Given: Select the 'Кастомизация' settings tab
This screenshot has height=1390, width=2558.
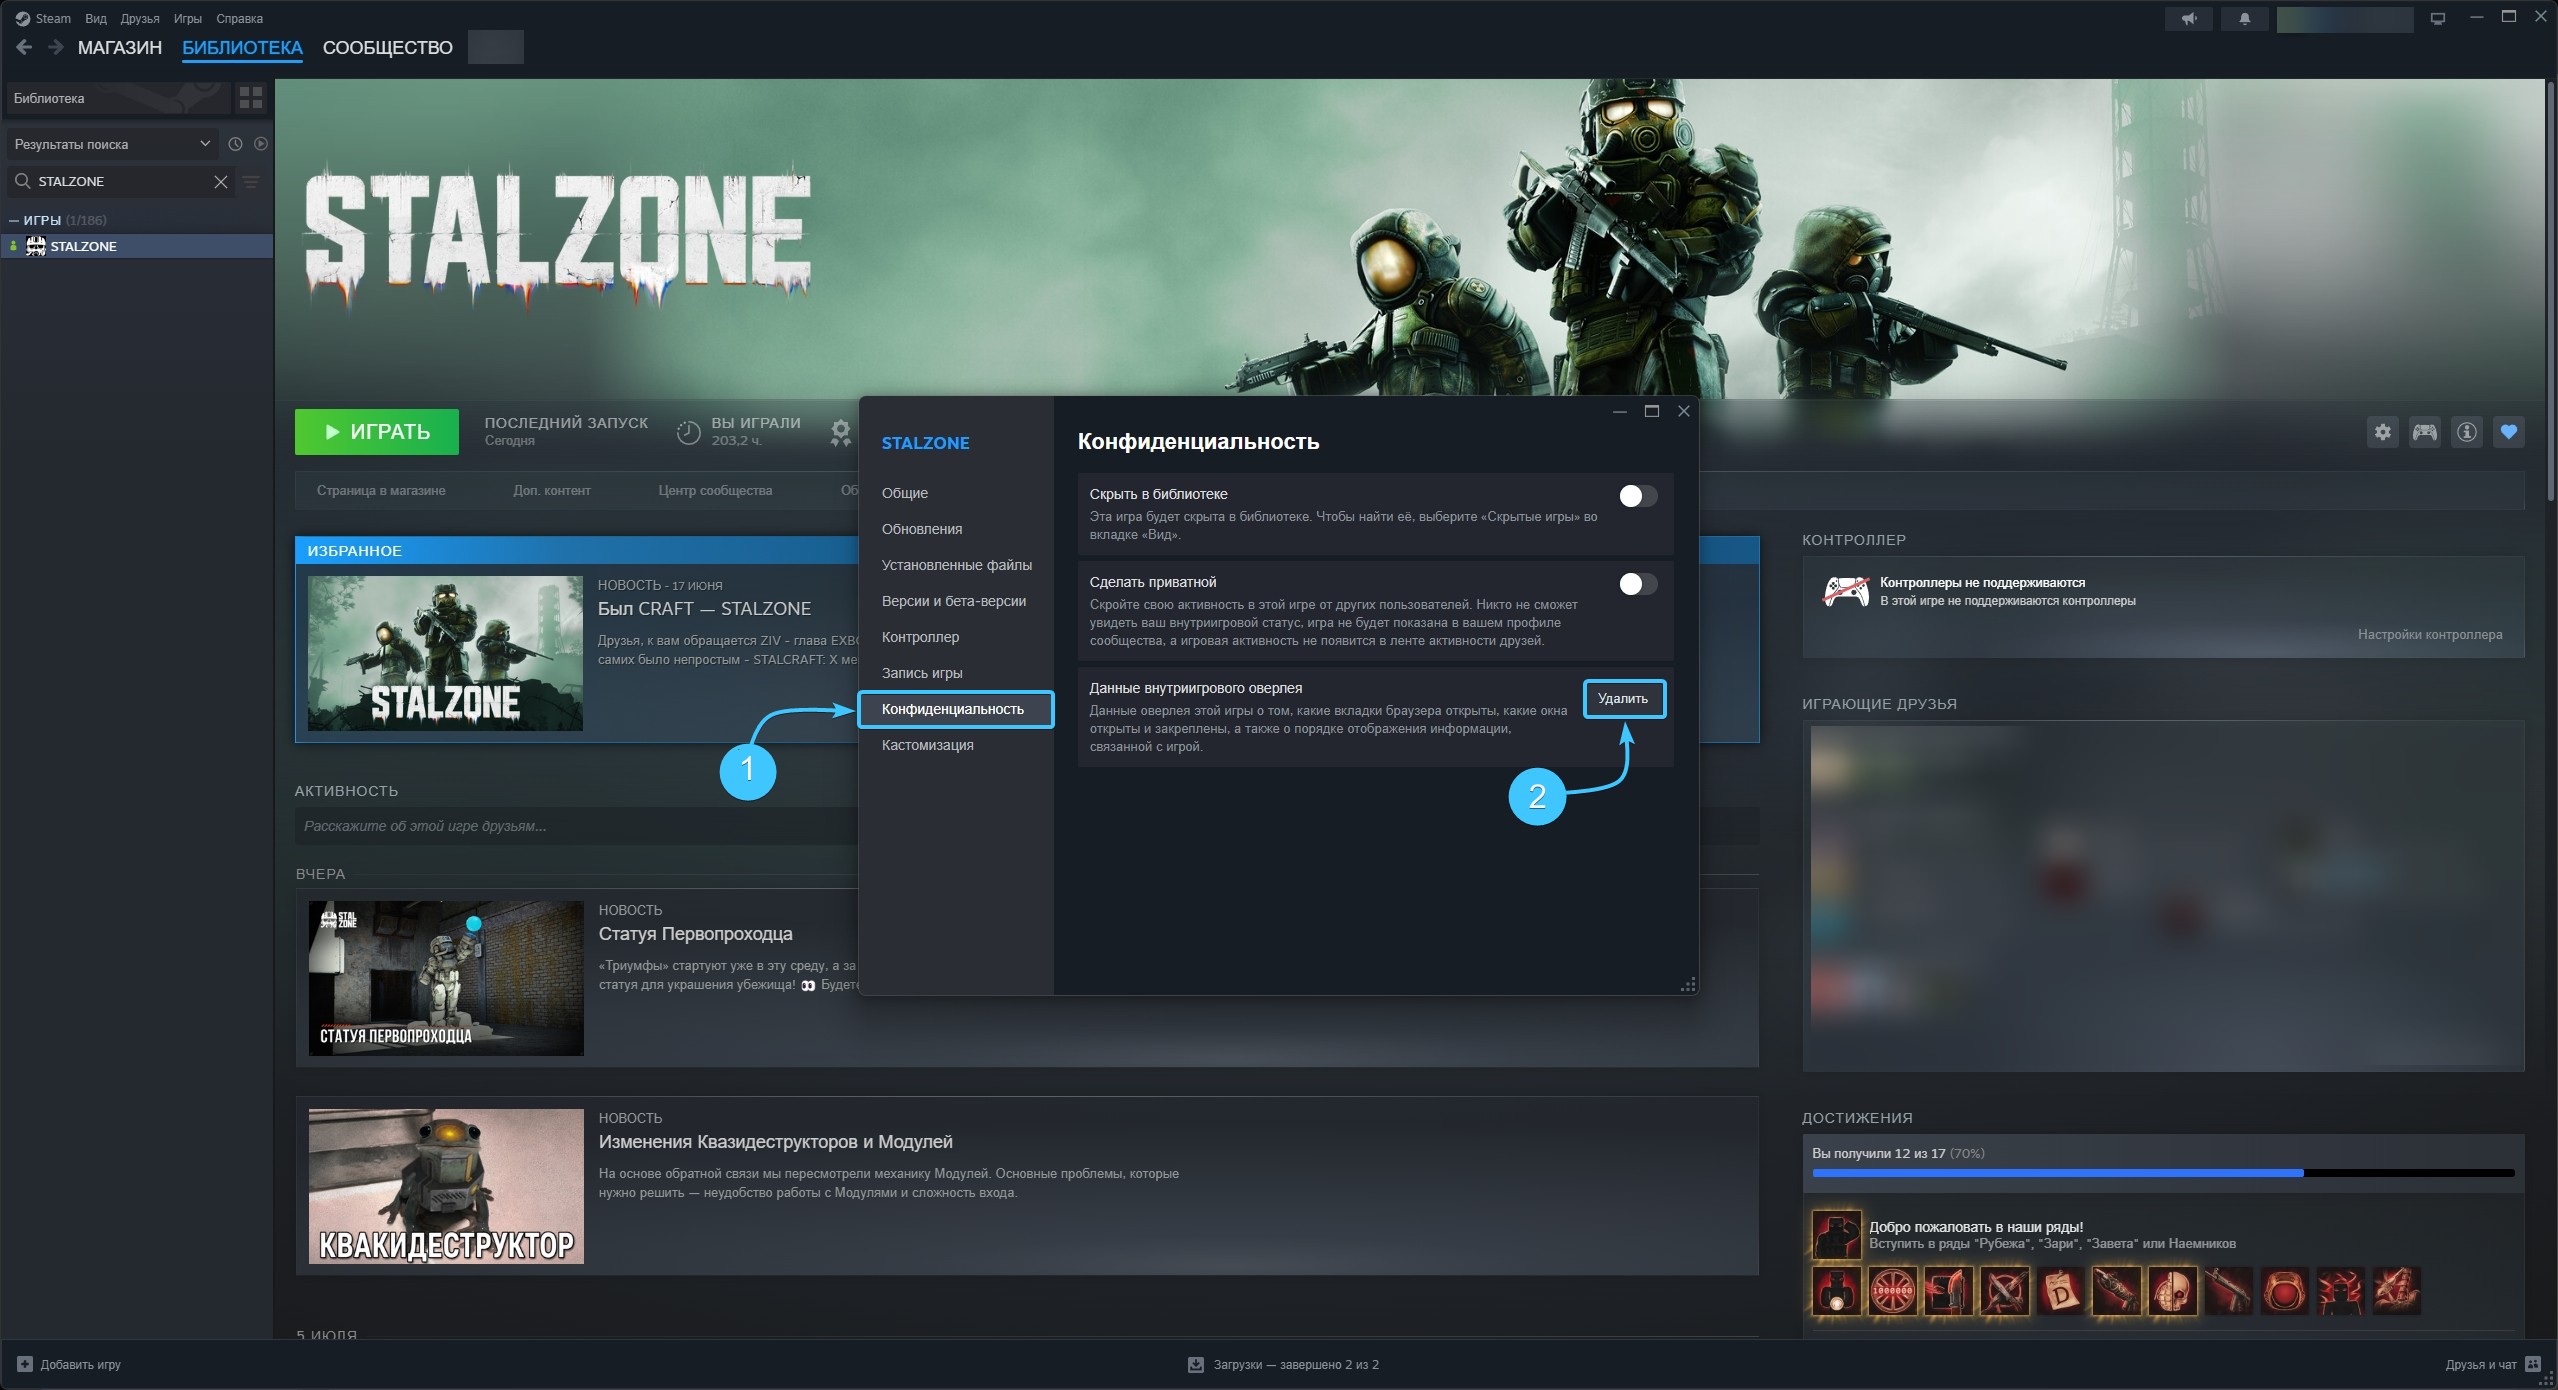Looking at the screenshot, I should [x=927, y=745].
